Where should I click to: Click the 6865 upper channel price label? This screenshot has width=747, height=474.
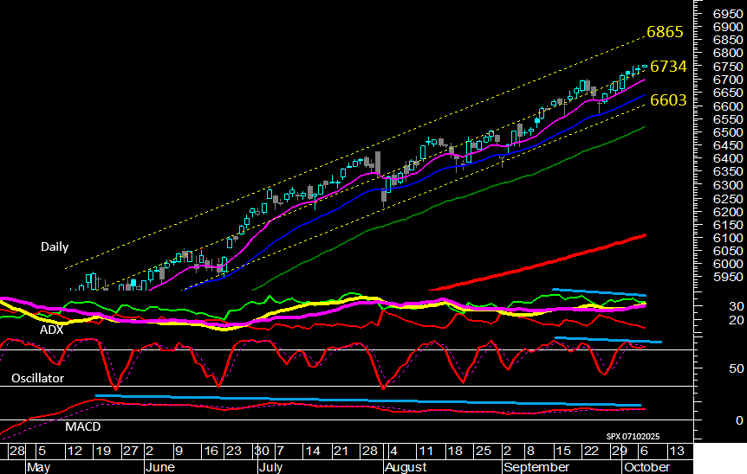pos(665,32)
